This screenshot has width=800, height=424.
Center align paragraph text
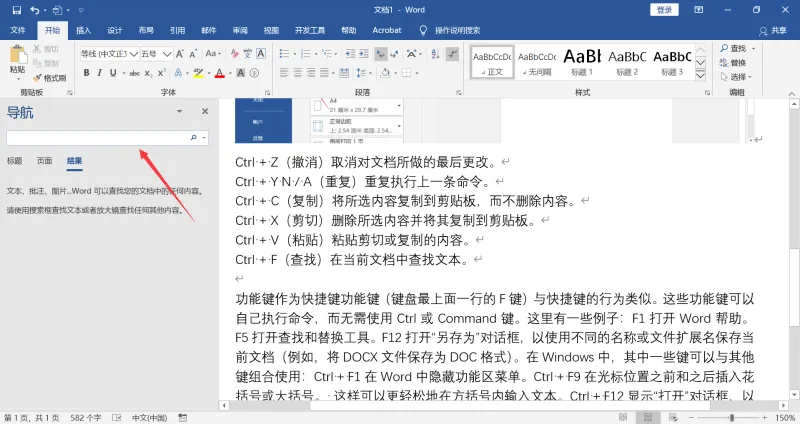(297, 73)
